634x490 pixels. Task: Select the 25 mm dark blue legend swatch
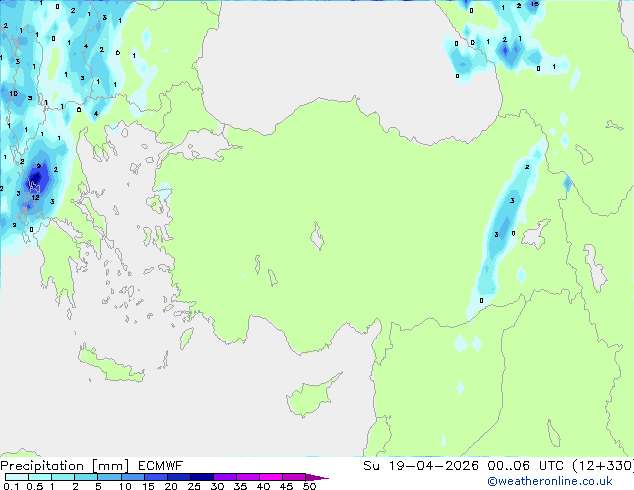pyautogui.click(x=201, y=477)
